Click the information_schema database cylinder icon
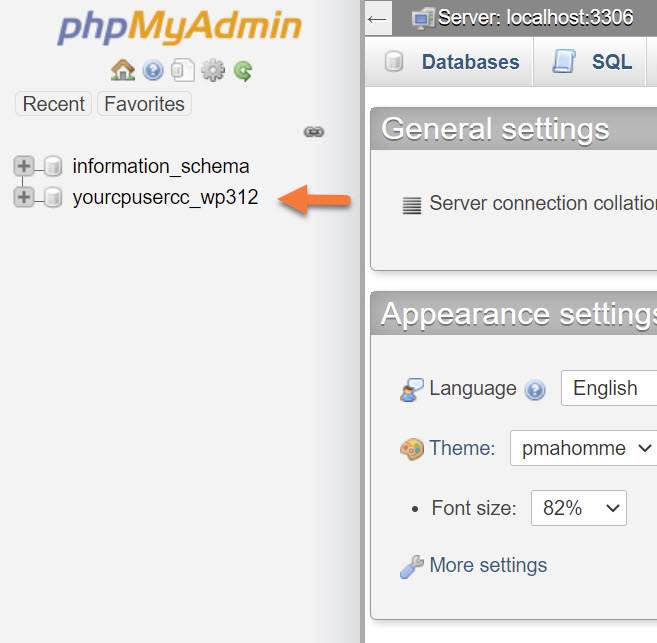Viewport: 657px width, 643px height. coord(53,167)
